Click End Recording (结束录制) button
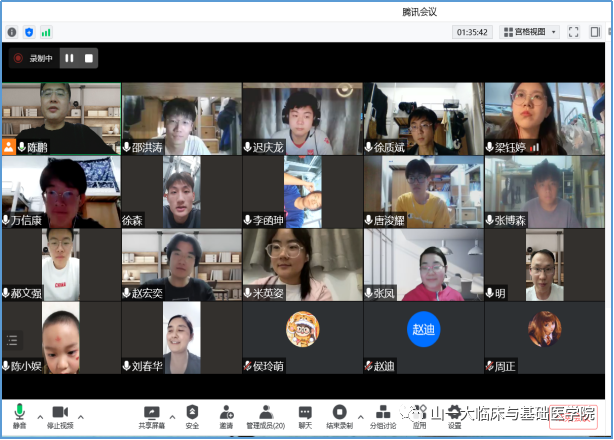Screen dimensions: 614x440 point(340,415)
